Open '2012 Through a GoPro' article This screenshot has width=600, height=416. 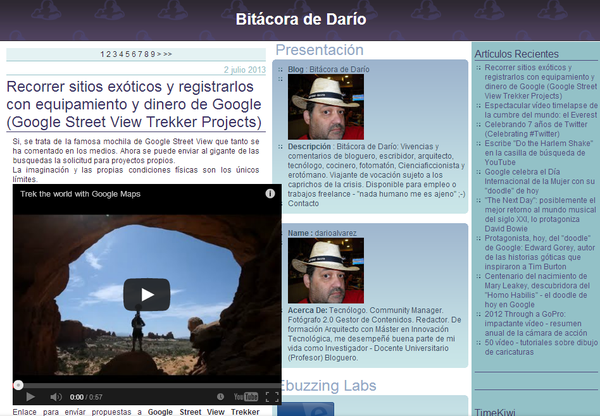click(536, 323)
